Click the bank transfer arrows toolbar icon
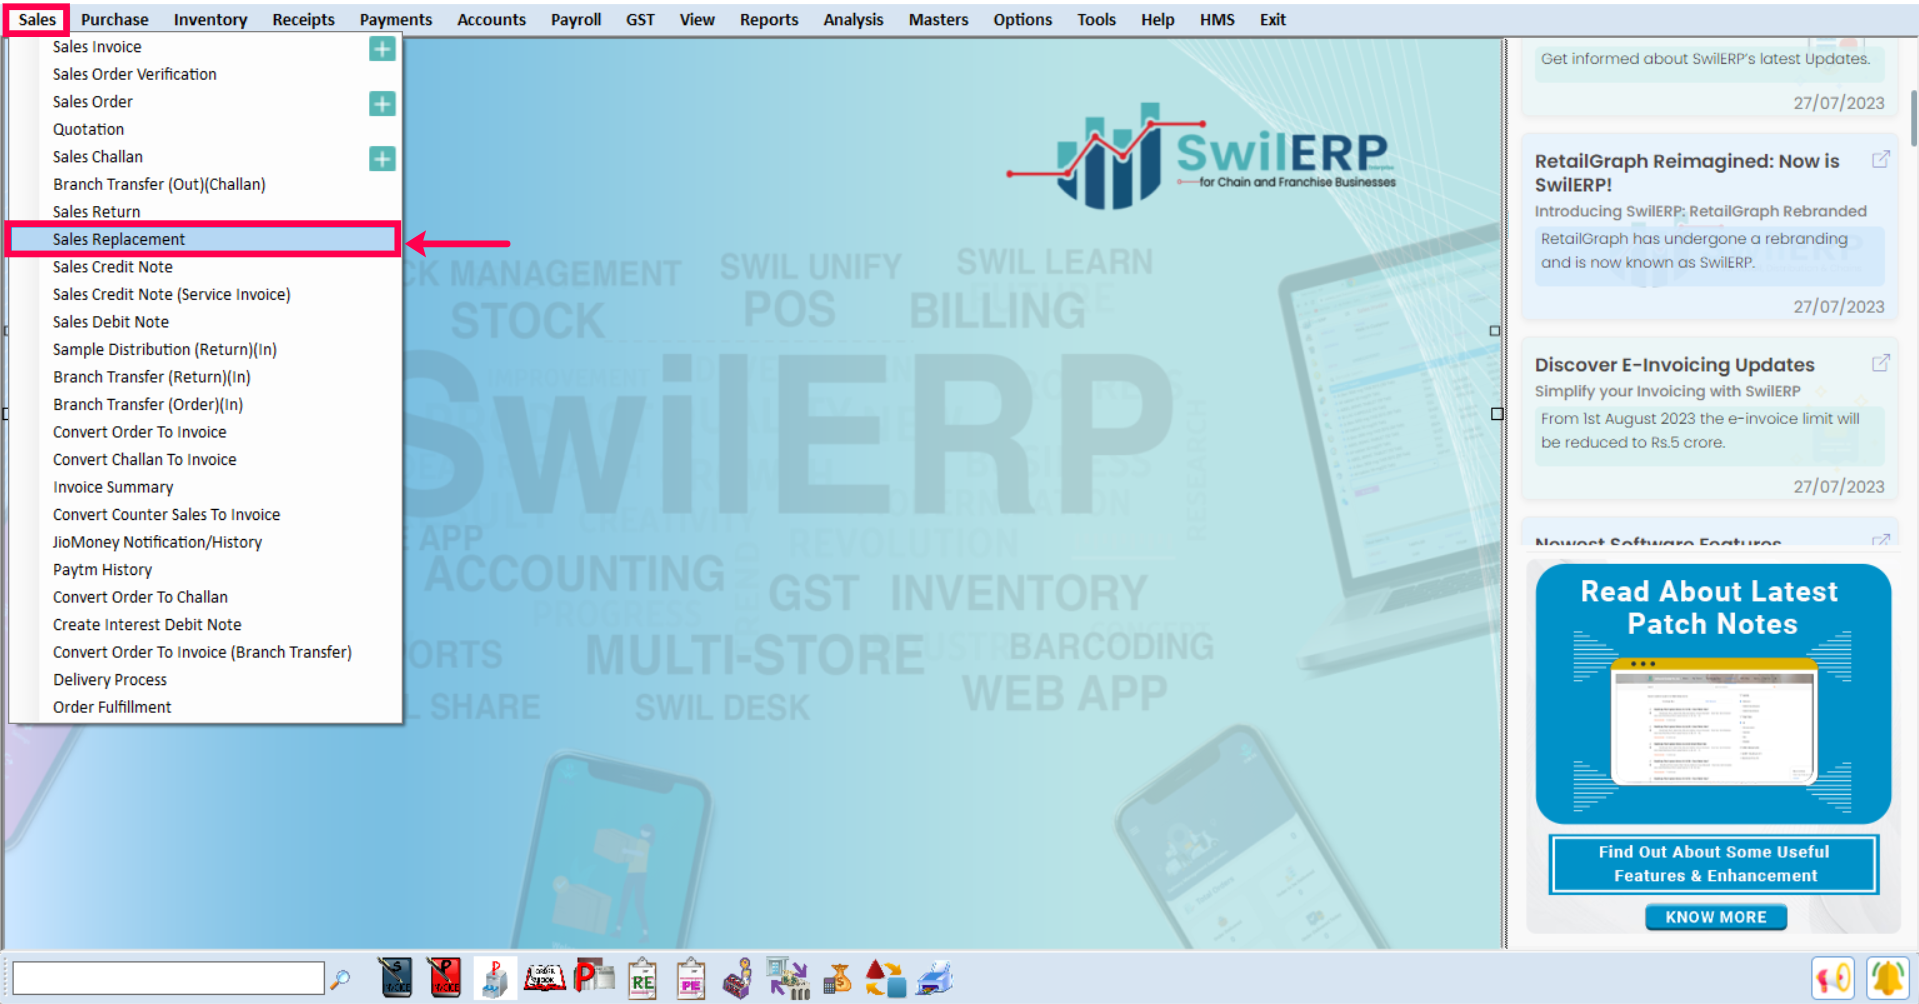The width and height of the screenshot is (1919, 1004). click(x=788, y=978)
